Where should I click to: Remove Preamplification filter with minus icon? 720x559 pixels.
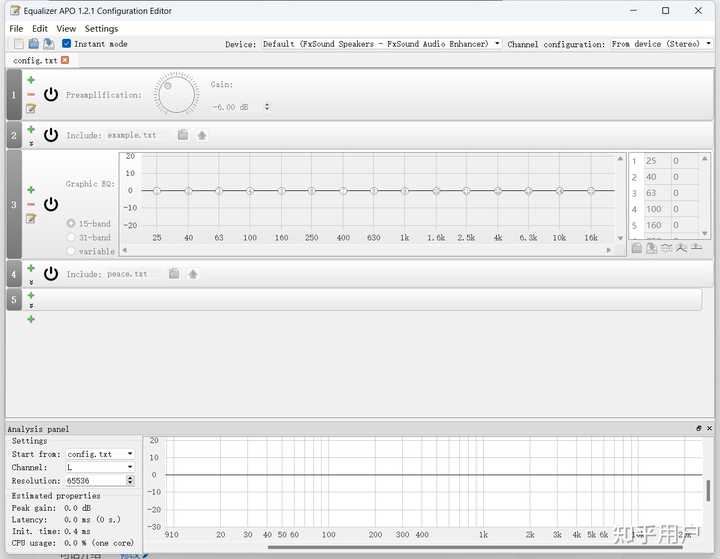pos(31,94)
